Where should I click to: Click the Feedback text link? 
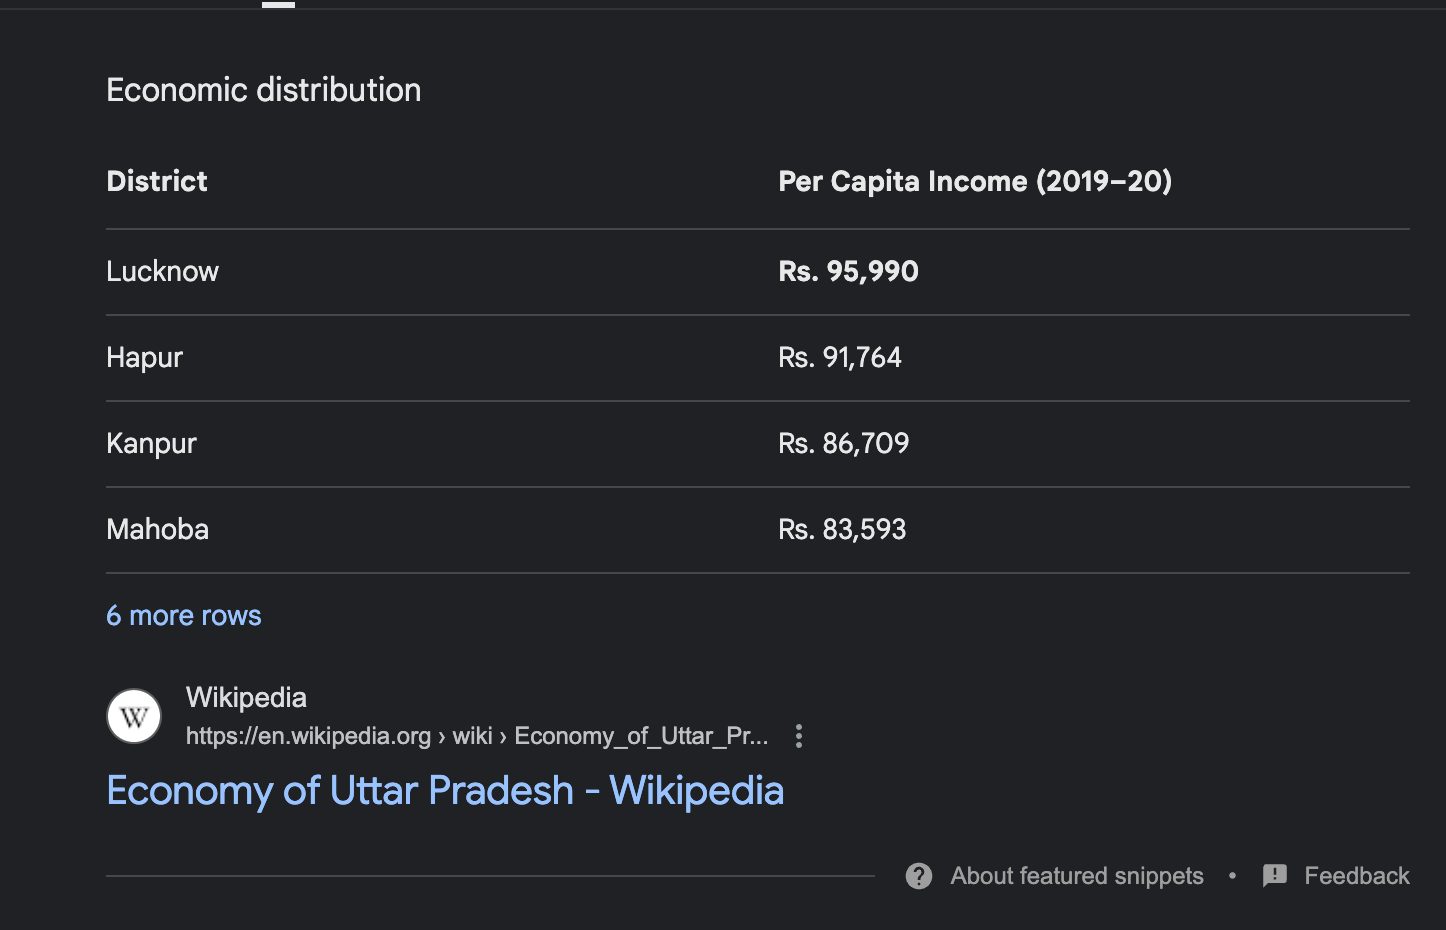pyautogui.click(x=1356, y=876)
